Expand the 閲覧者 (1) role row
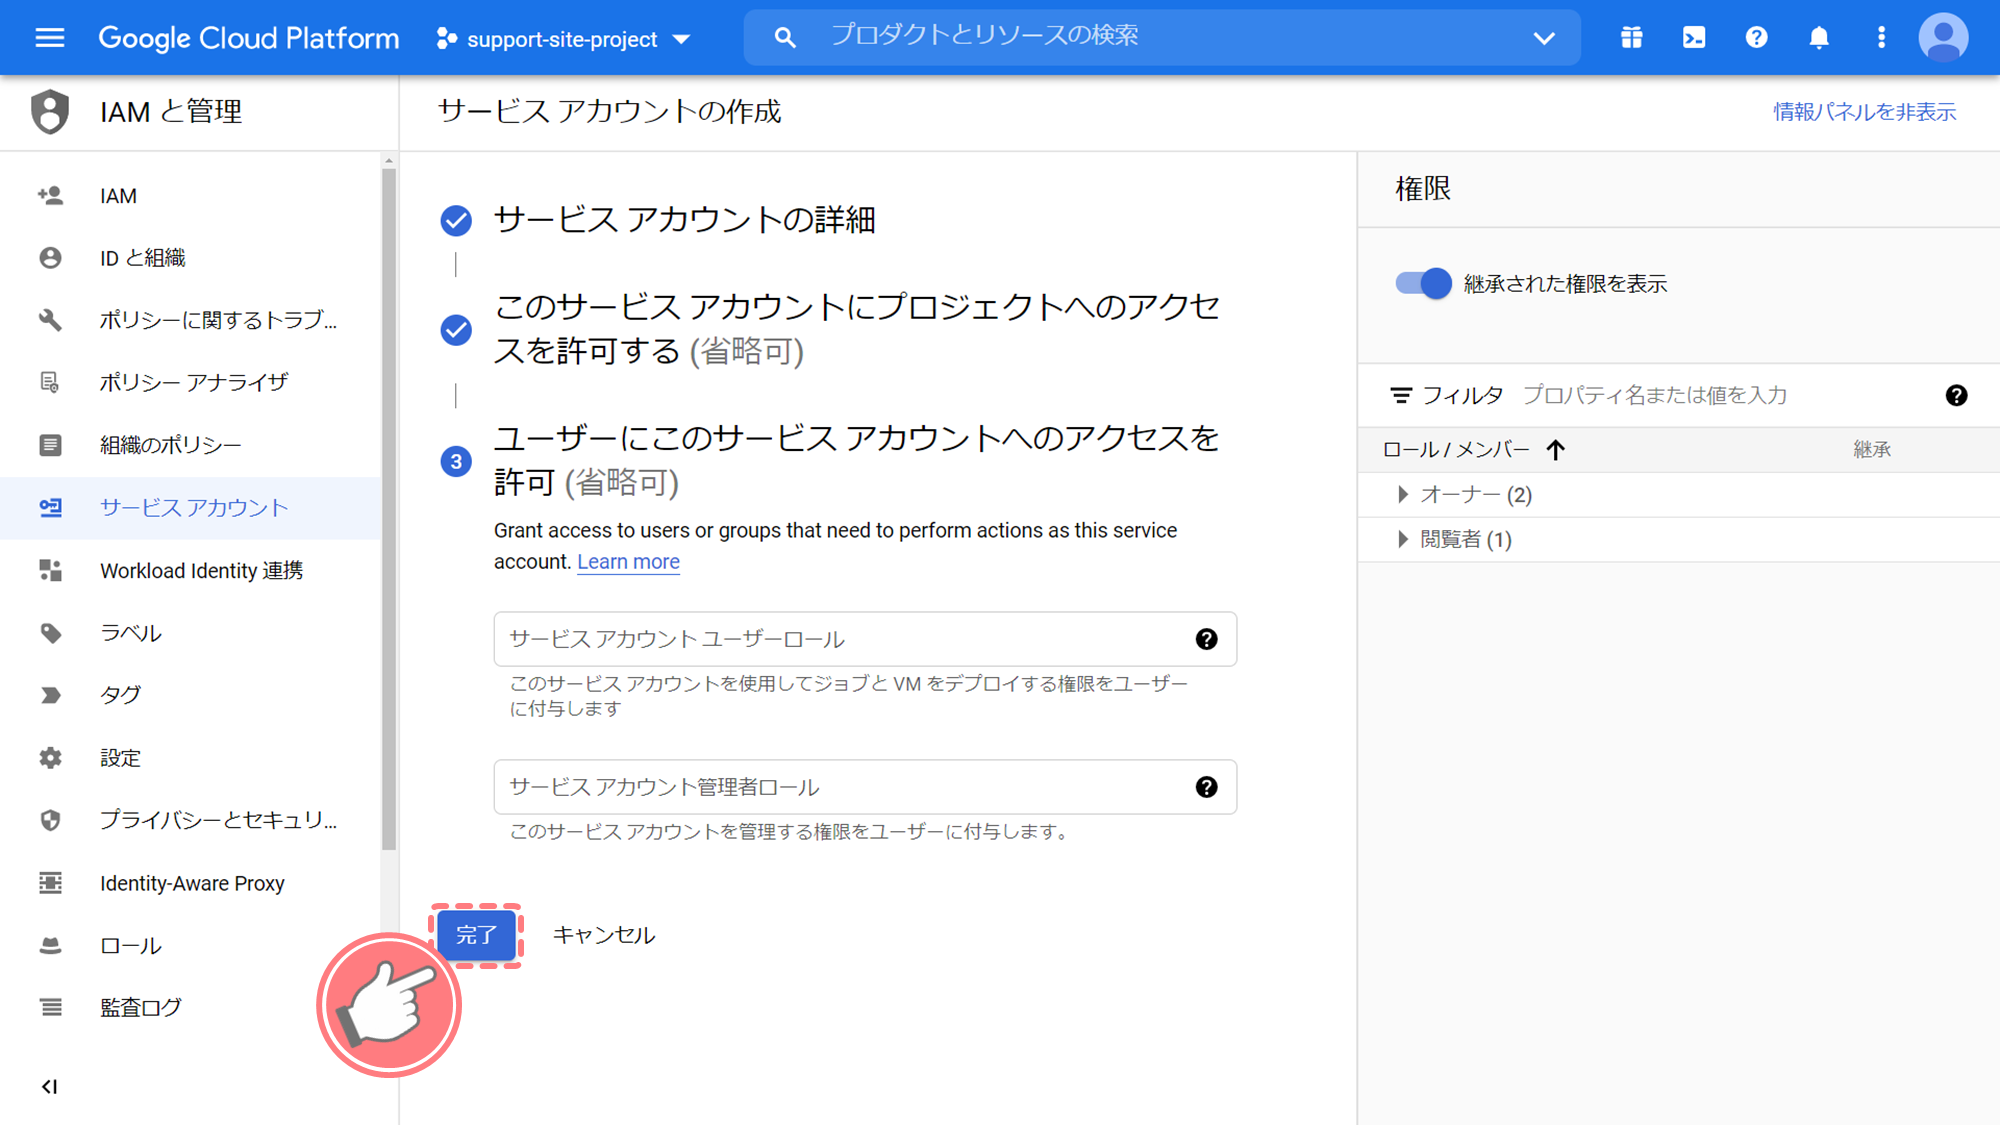Image resolution: width=2000 pixels, height=1125 pixels. (1403, 540)
